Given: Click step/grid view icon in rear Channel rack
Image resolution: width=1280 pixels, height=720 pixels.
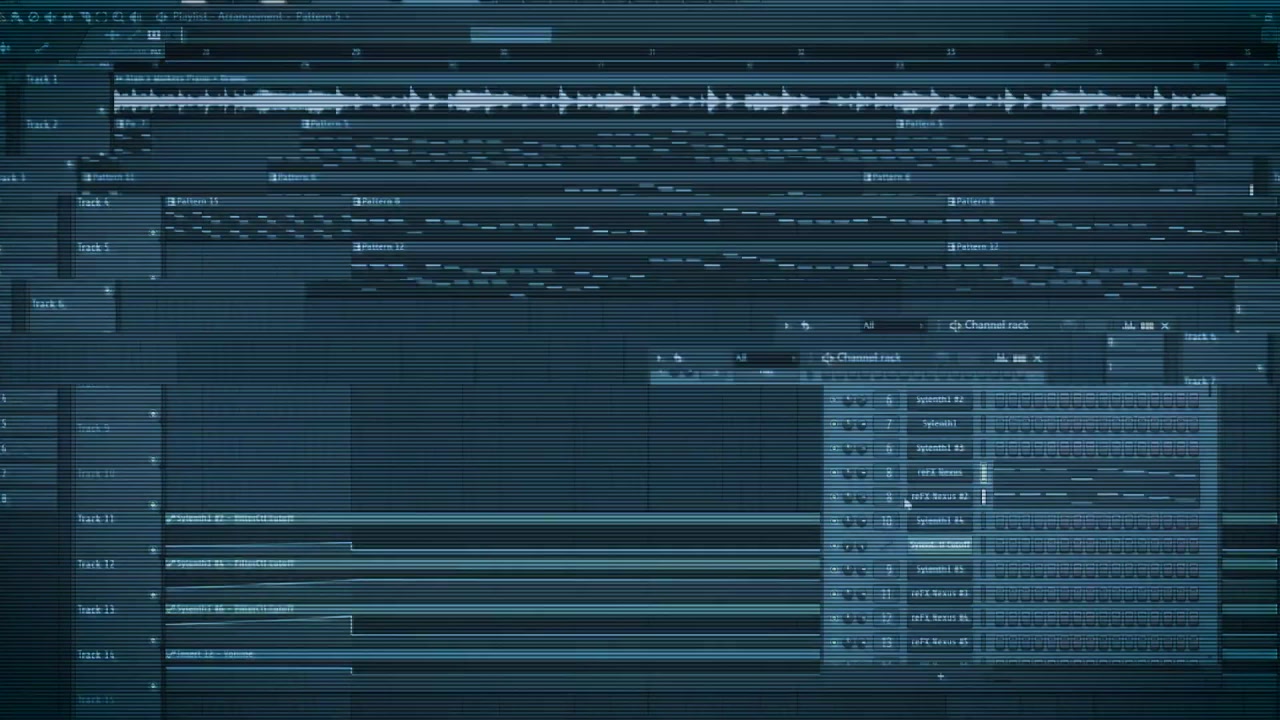Looking at the screenshot, I should (x=1147, y=326).
